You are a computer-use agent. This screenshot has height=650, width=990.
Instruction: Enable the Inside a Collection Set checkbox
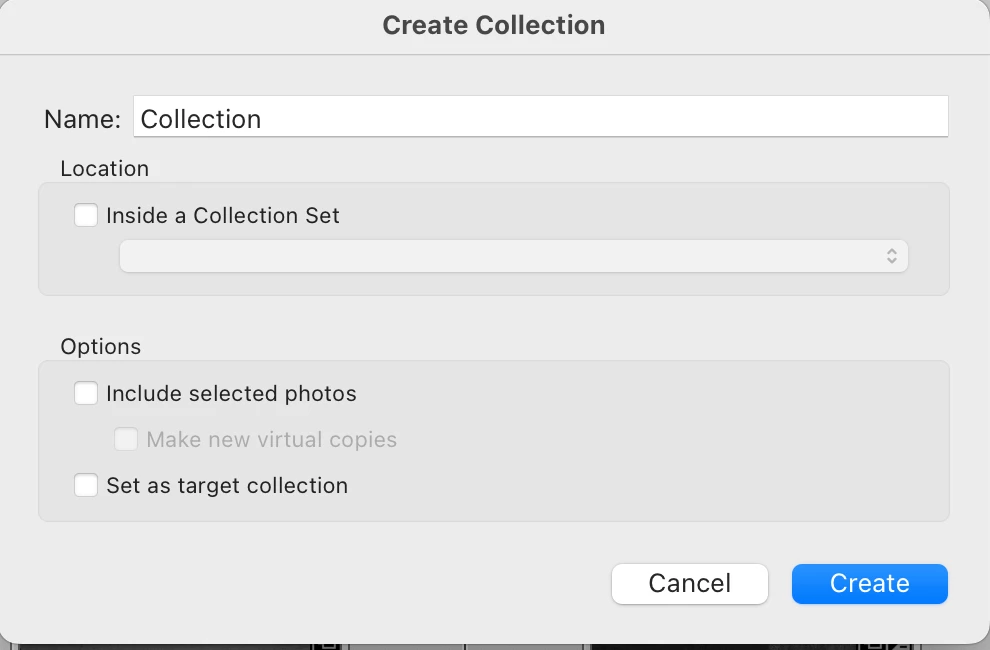point(86,215)
